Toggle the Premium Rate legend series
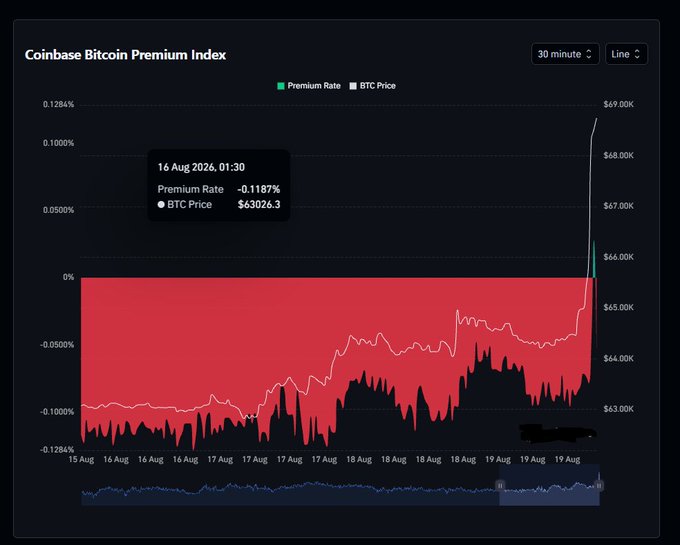This screenshot has width=680, height=545. click(309, 86)
